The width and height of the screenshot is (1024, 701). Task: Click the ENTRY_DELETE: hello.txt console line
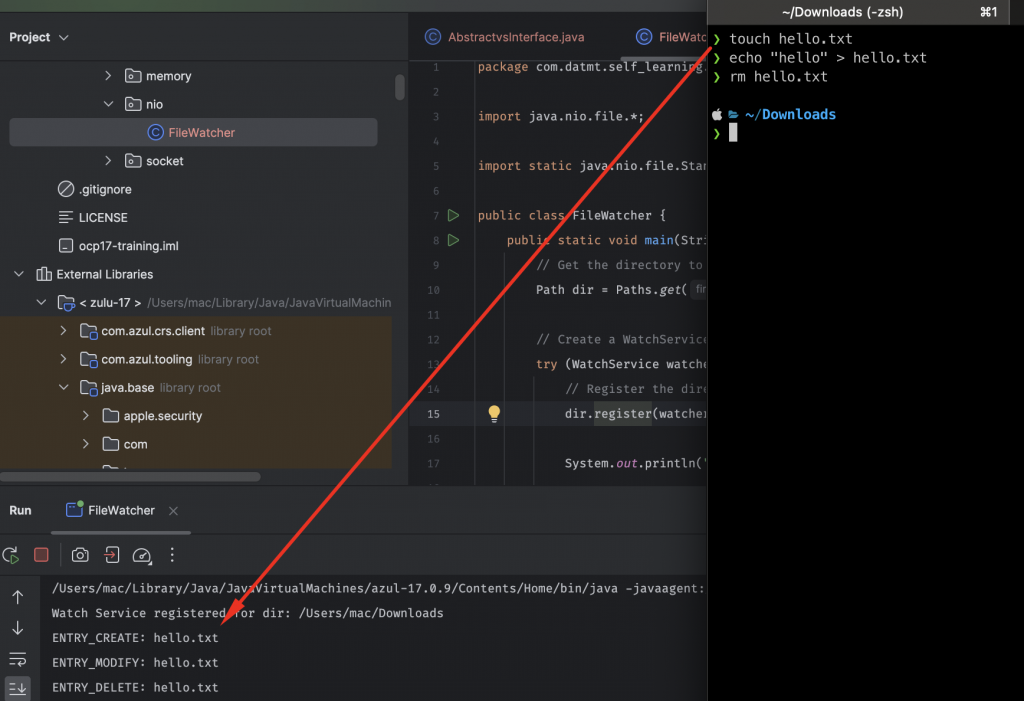135,687
